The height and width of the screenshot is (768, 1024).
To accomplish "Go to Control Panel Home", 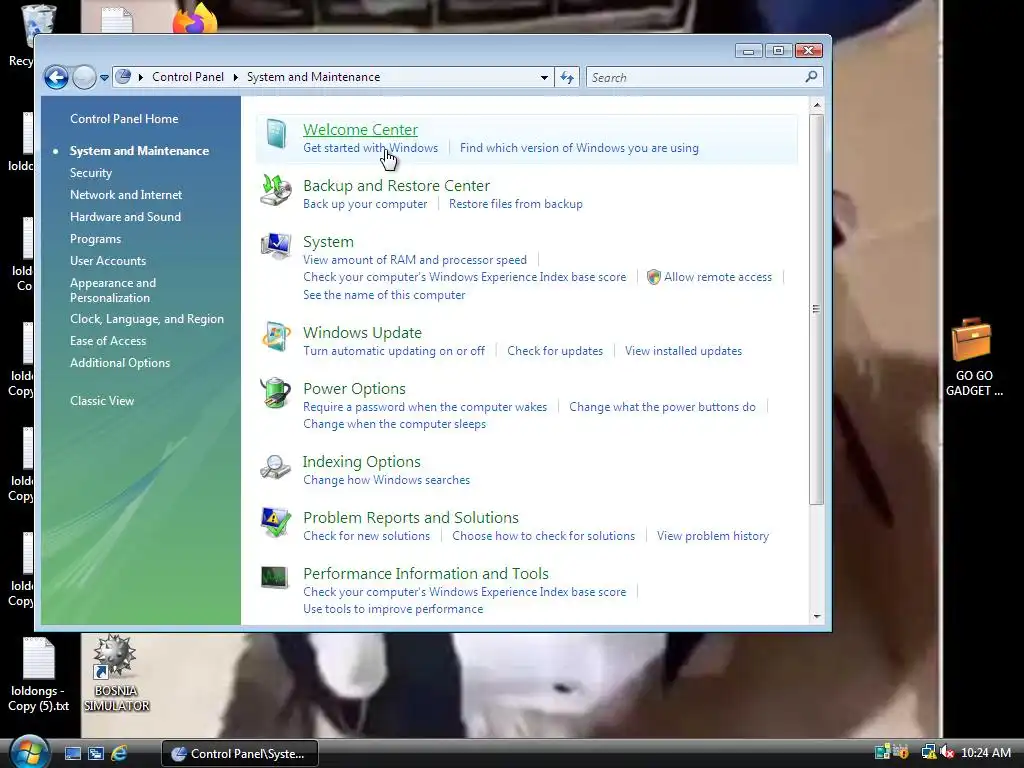I will pyautogui.click(x=124, y=119).
